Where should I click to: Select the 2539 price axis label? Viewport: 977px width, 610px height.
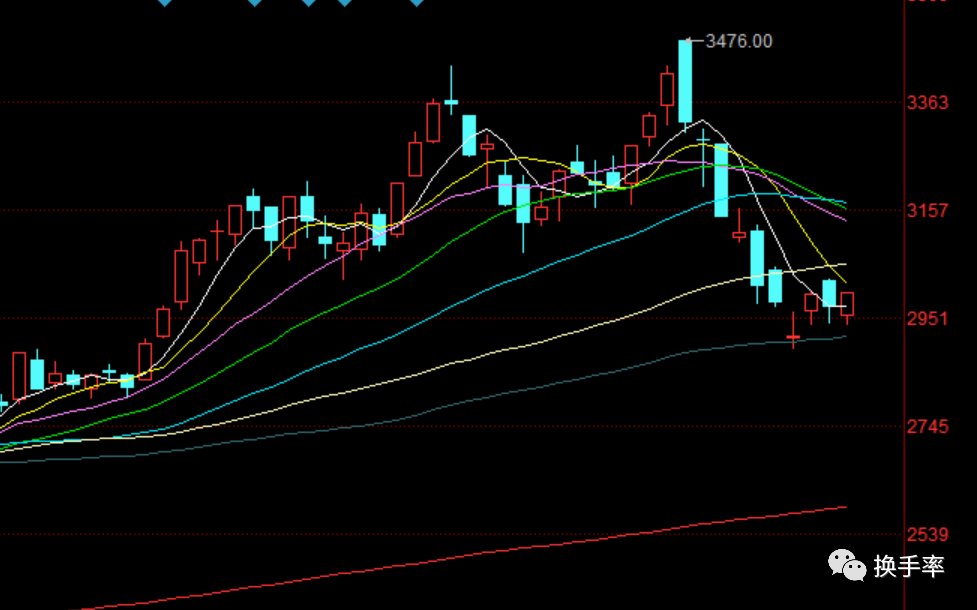tap(928, 535)
